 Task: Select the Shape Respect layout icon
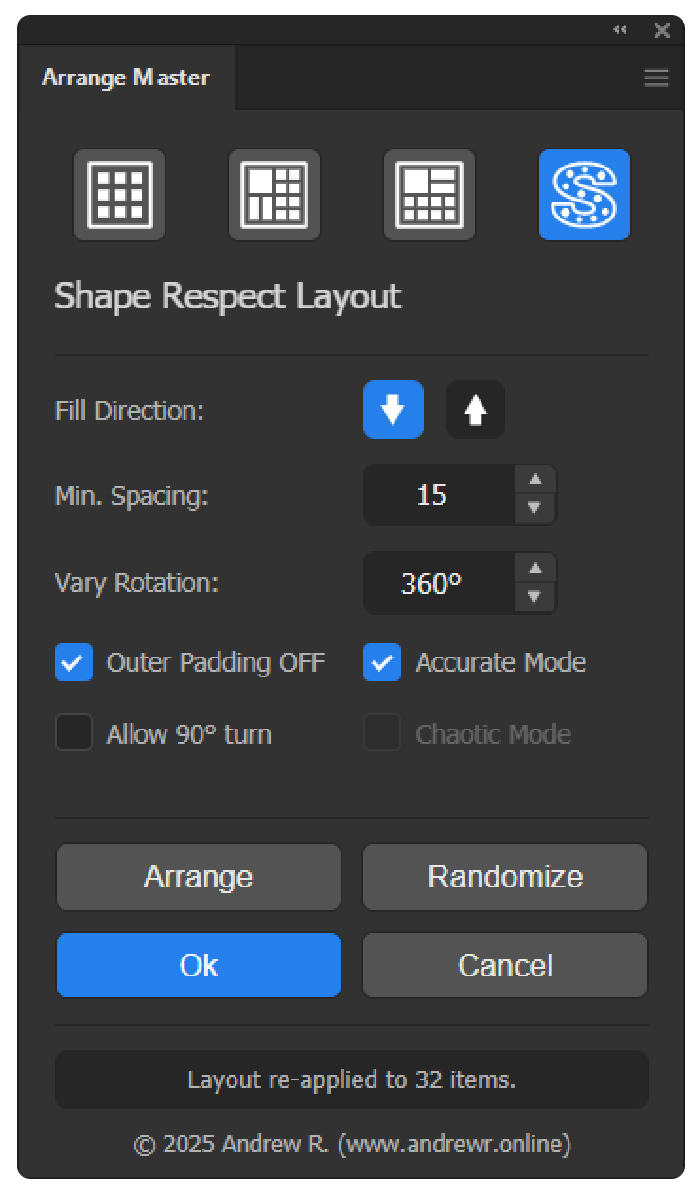pos(584,195)
